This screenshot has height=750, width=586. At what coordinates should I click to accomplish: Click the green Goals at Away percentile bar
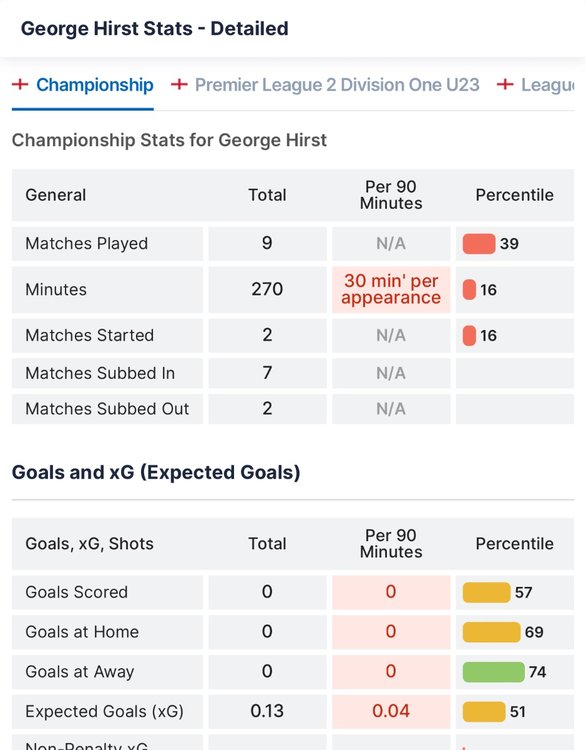point(494,672)
